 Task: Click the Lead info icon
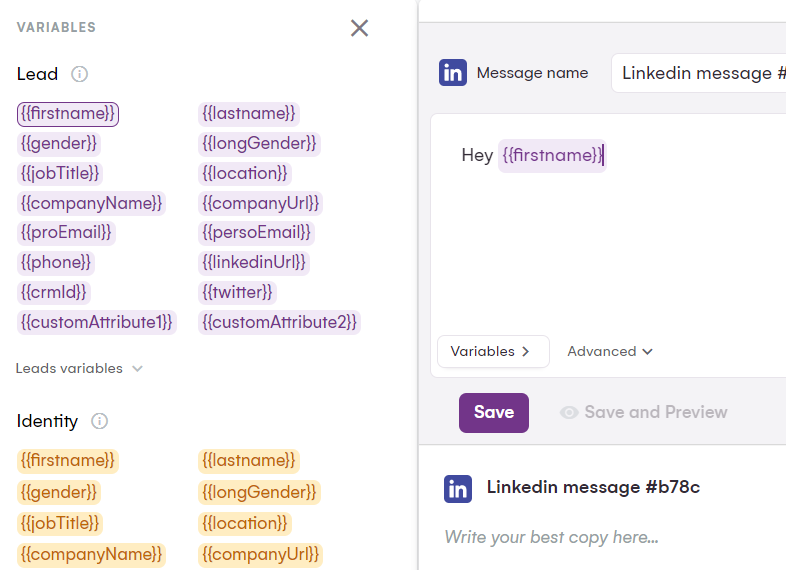point(80,74)
